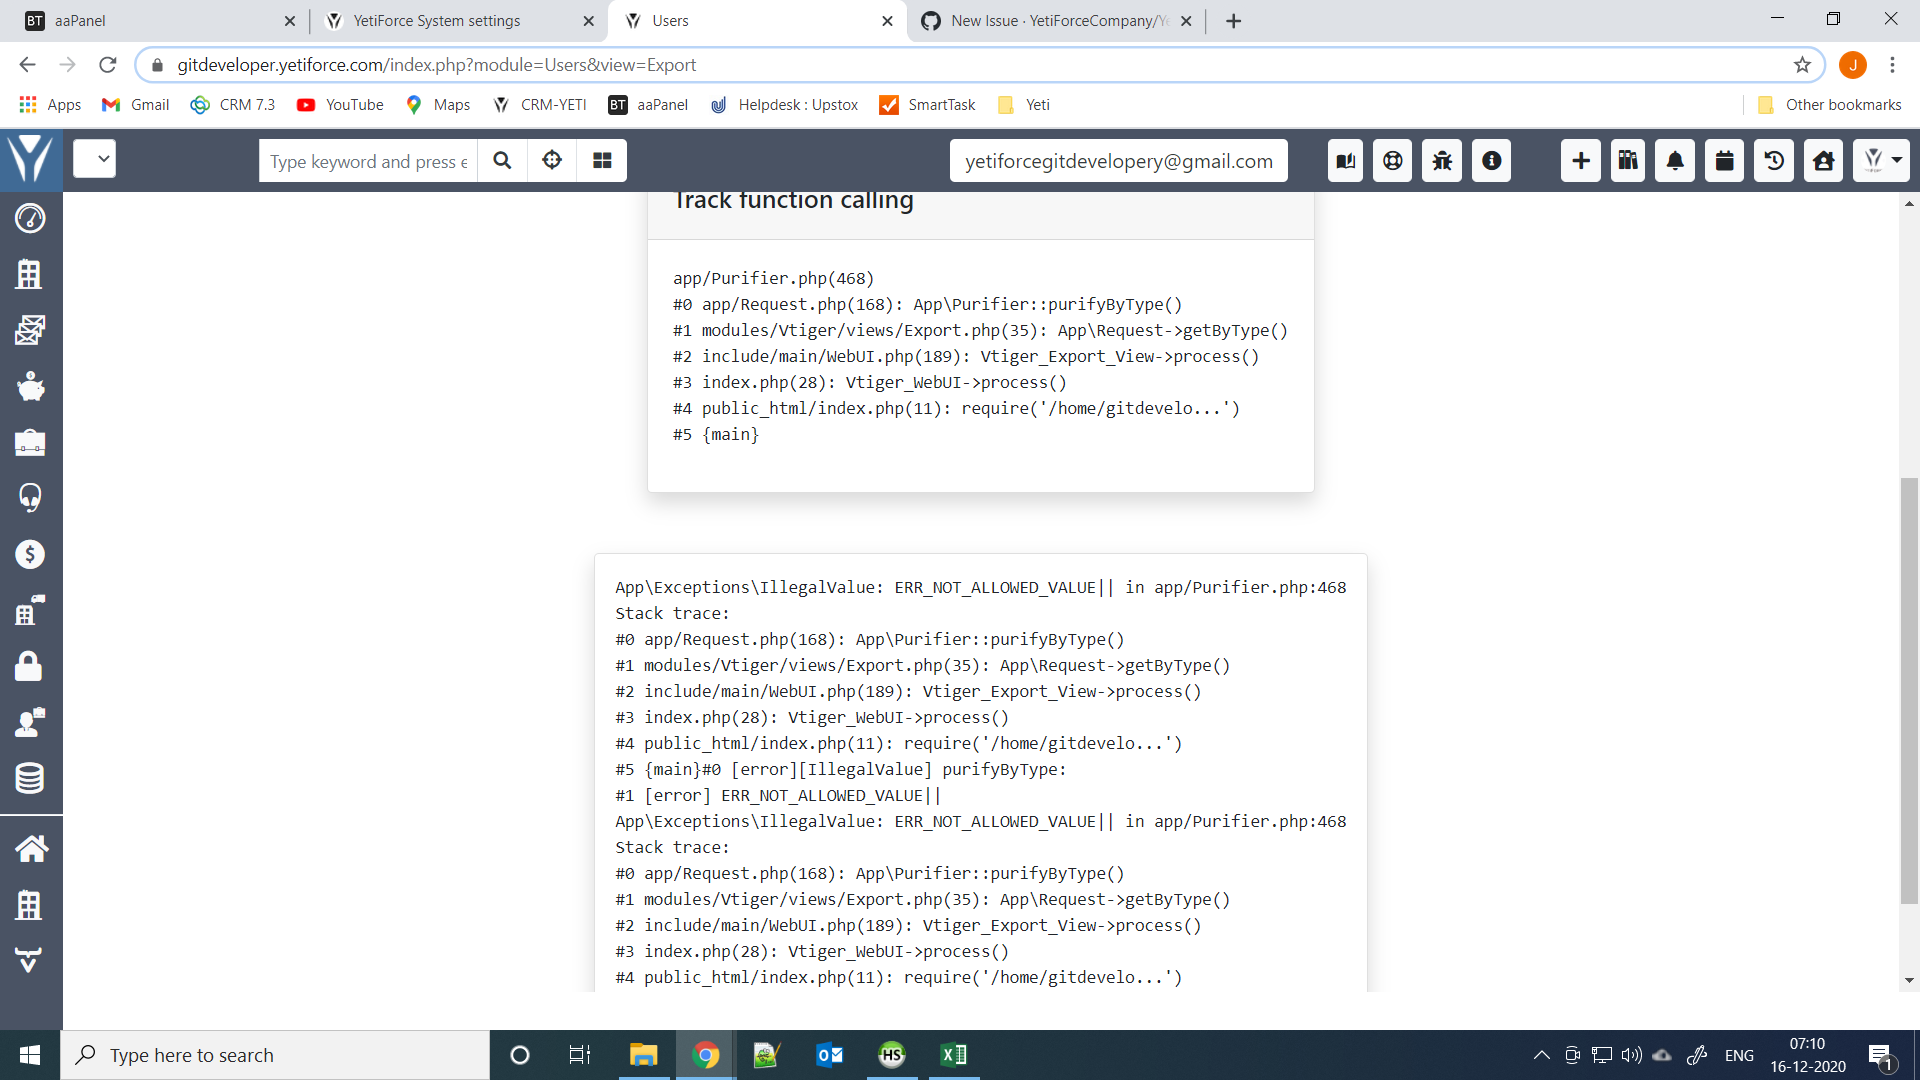1920x1080 pixels.
Task: Open the dashboard speedometer sidebar icon
Action: point(30,218)
